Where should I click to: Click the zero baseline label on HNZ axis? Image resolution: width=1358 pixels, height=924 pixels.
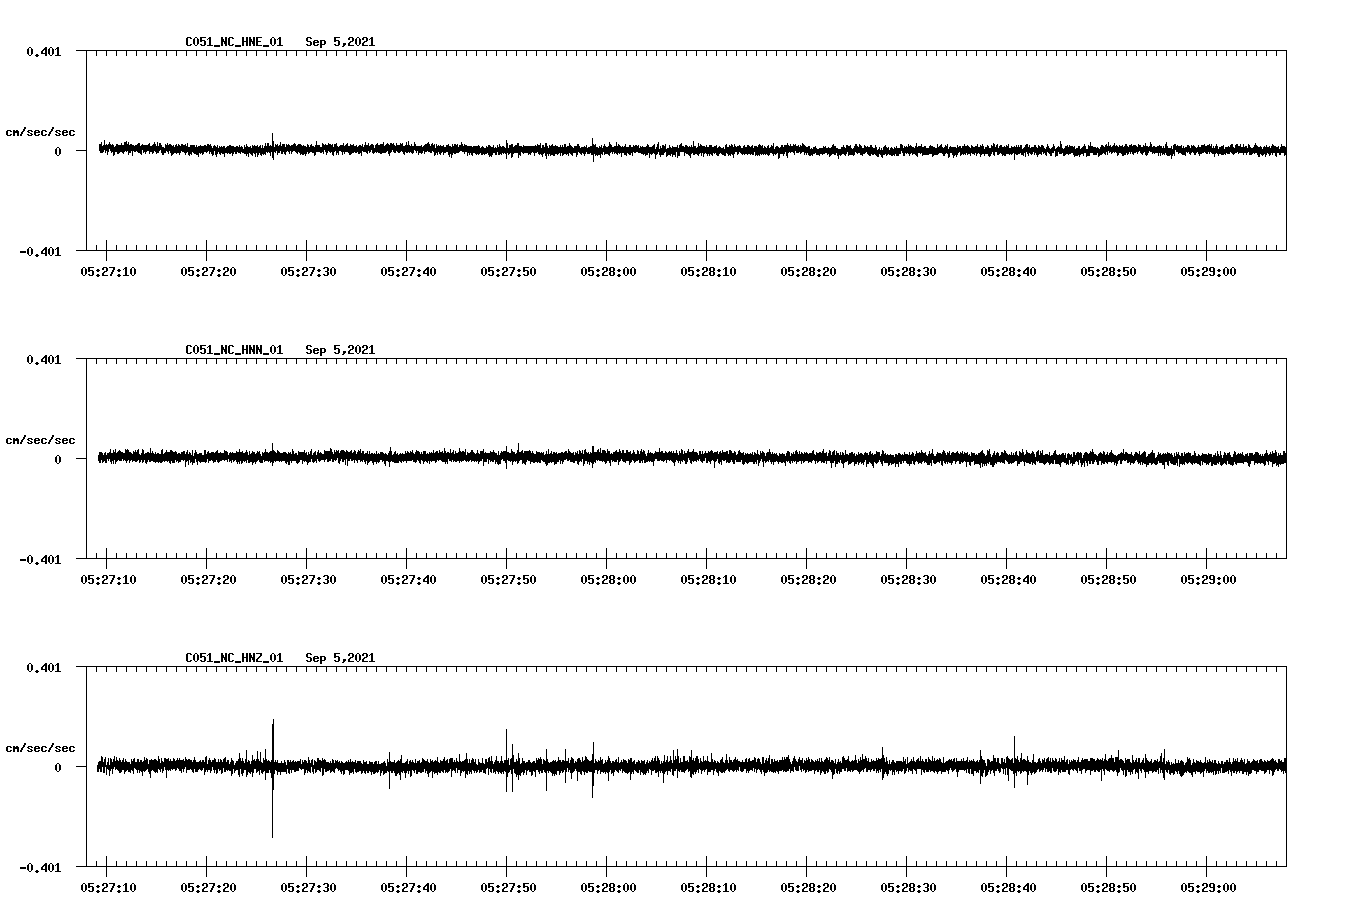pyautogui.click(x=58, y=767)
